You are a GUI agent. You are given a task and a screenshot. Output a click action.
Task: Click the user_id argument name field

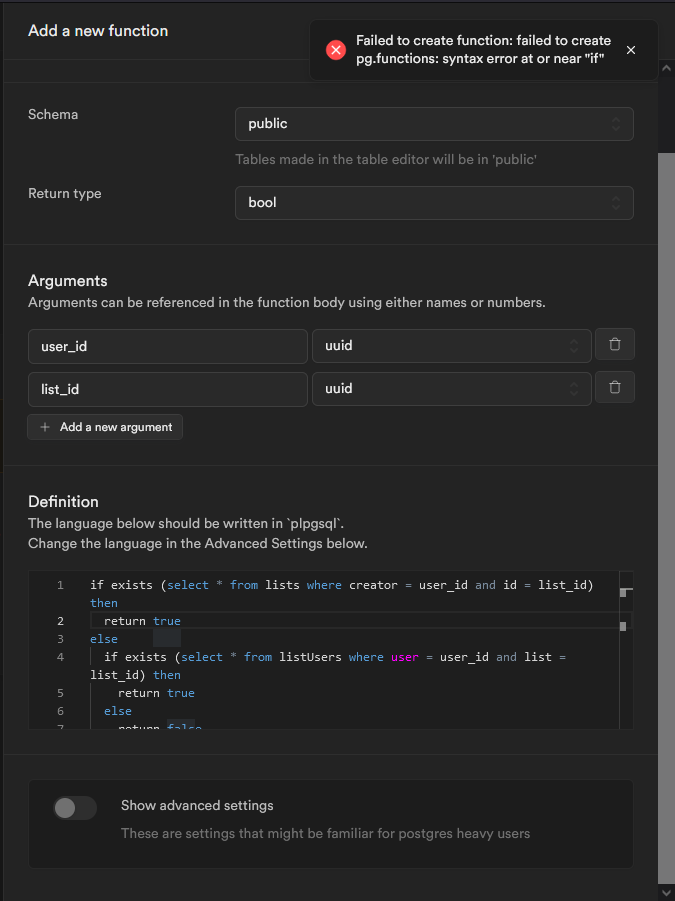[x=167, y=346]
